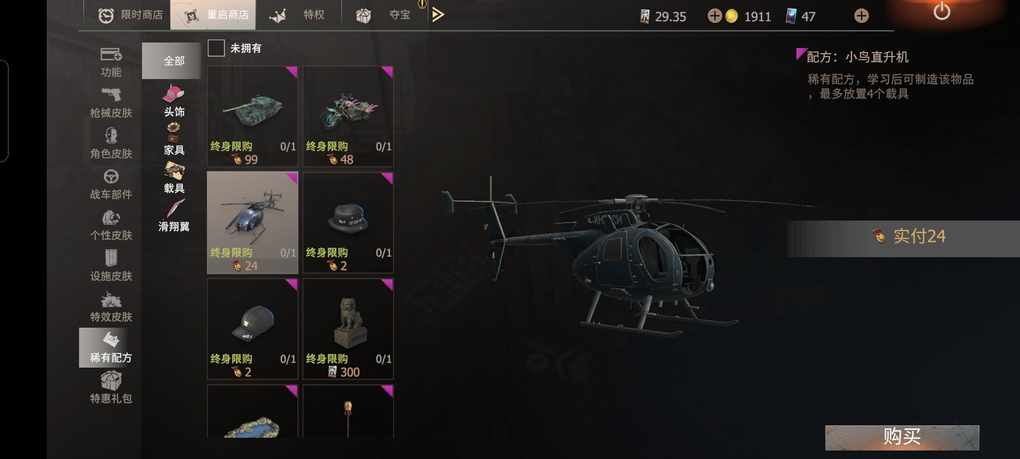Select the 战车部件 steering wheel icon
Screen dimensions: 1020x459
(111, 177)
